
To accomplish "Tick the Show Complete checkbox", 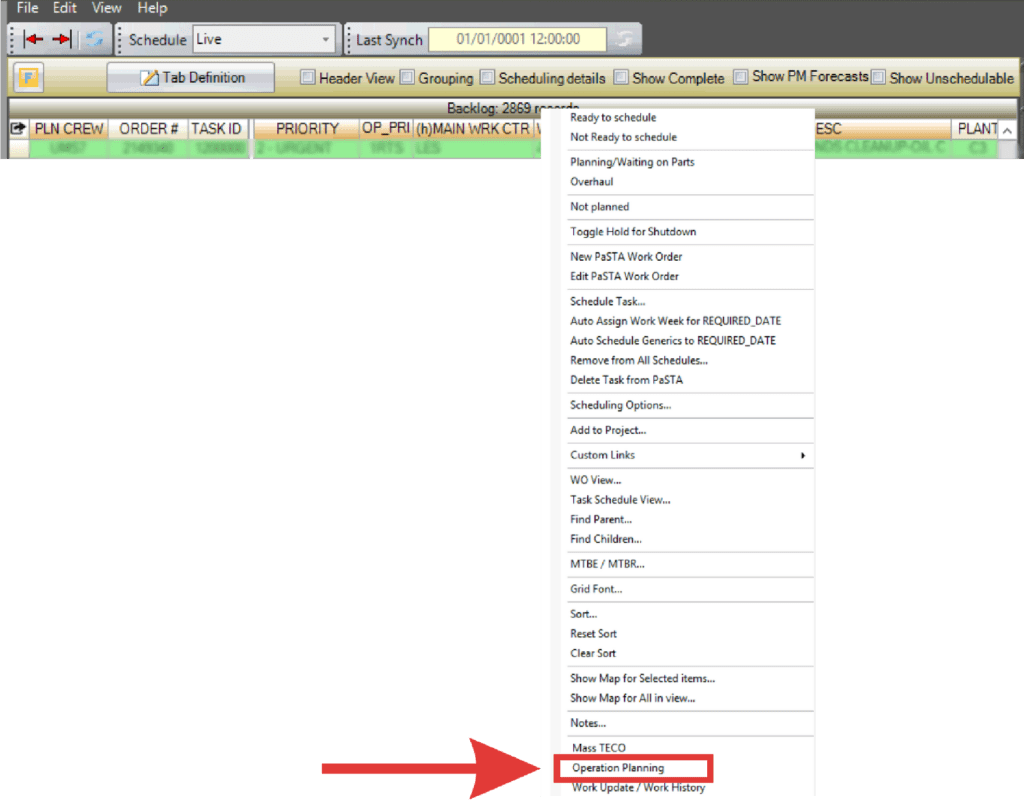I will click(x=622, y=77).
